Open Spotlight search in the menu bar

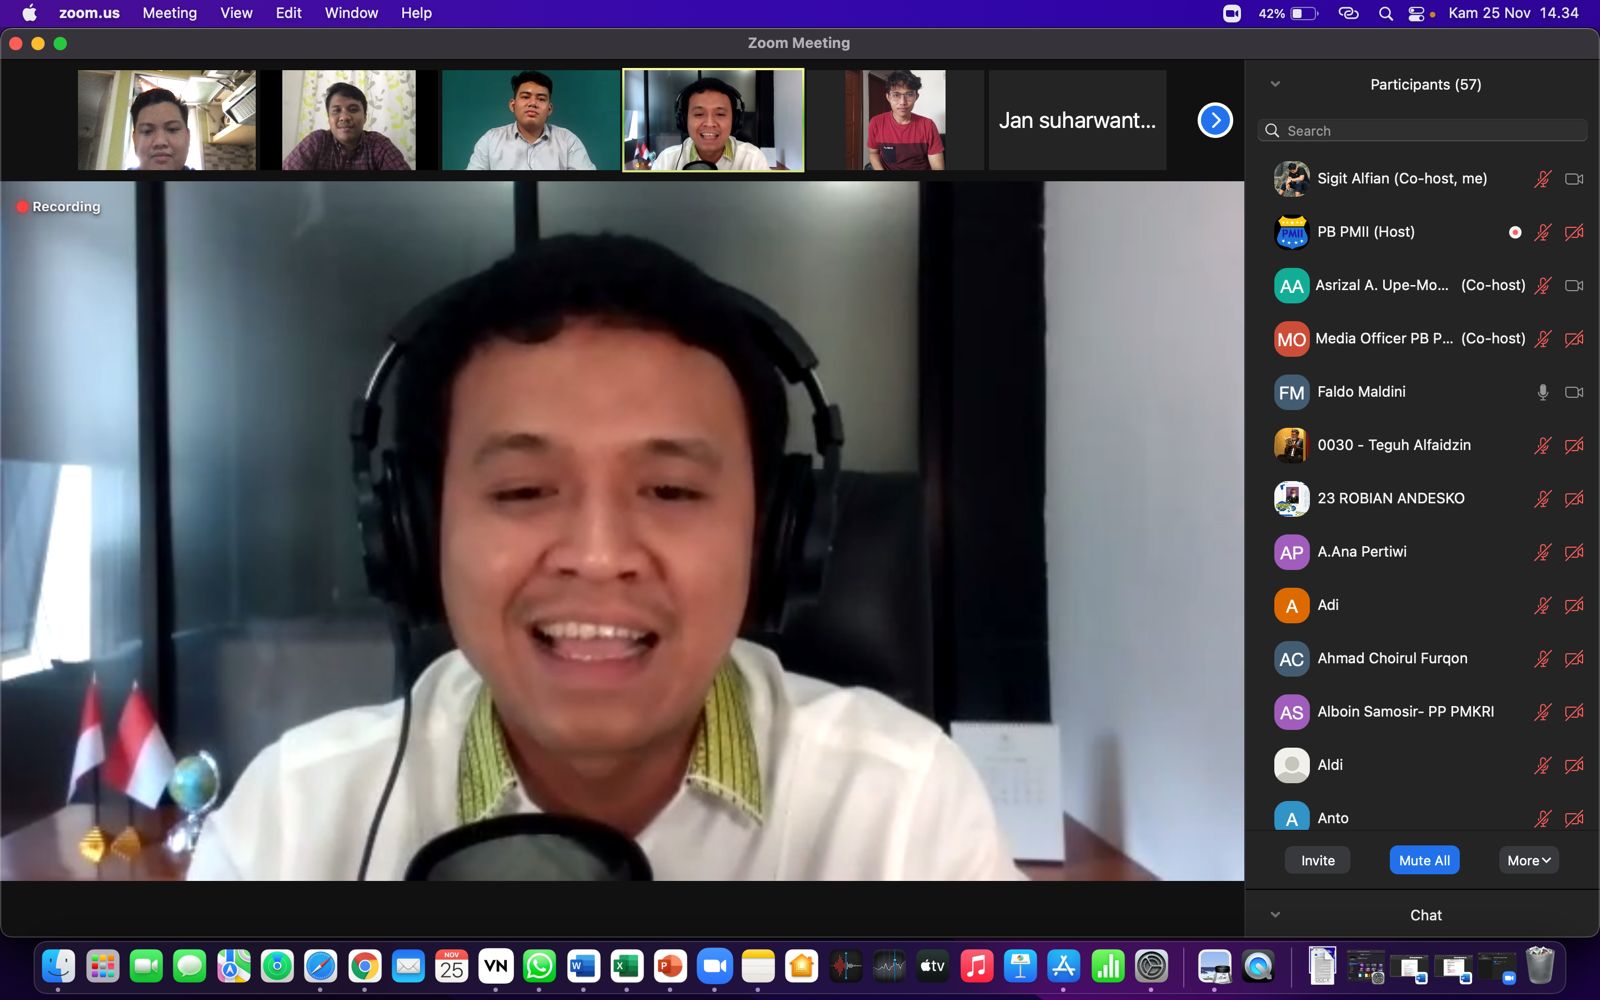1385,13
